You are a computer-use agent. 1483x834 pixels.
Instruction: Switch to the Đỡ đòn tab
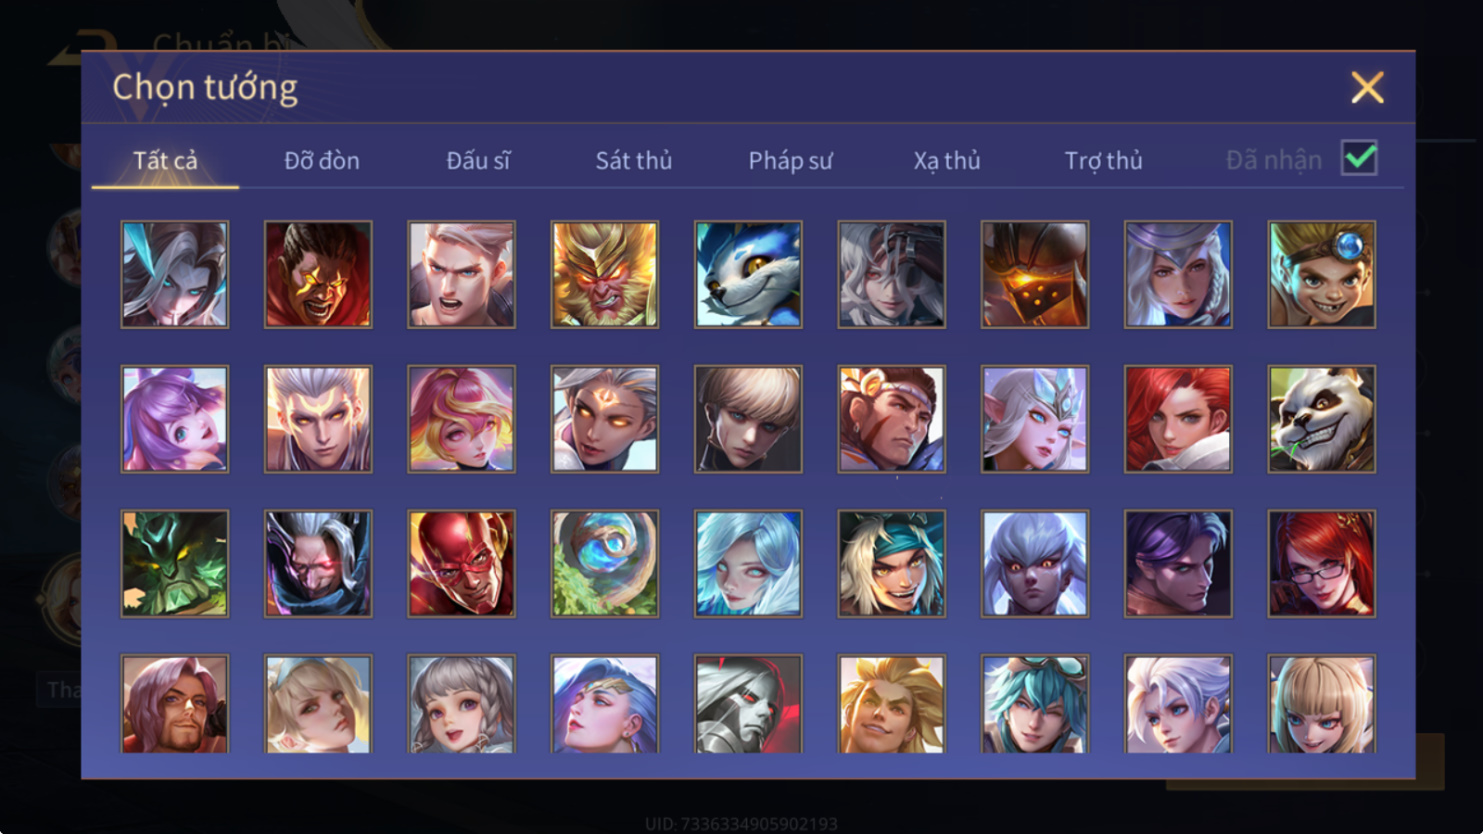[321, 160]
